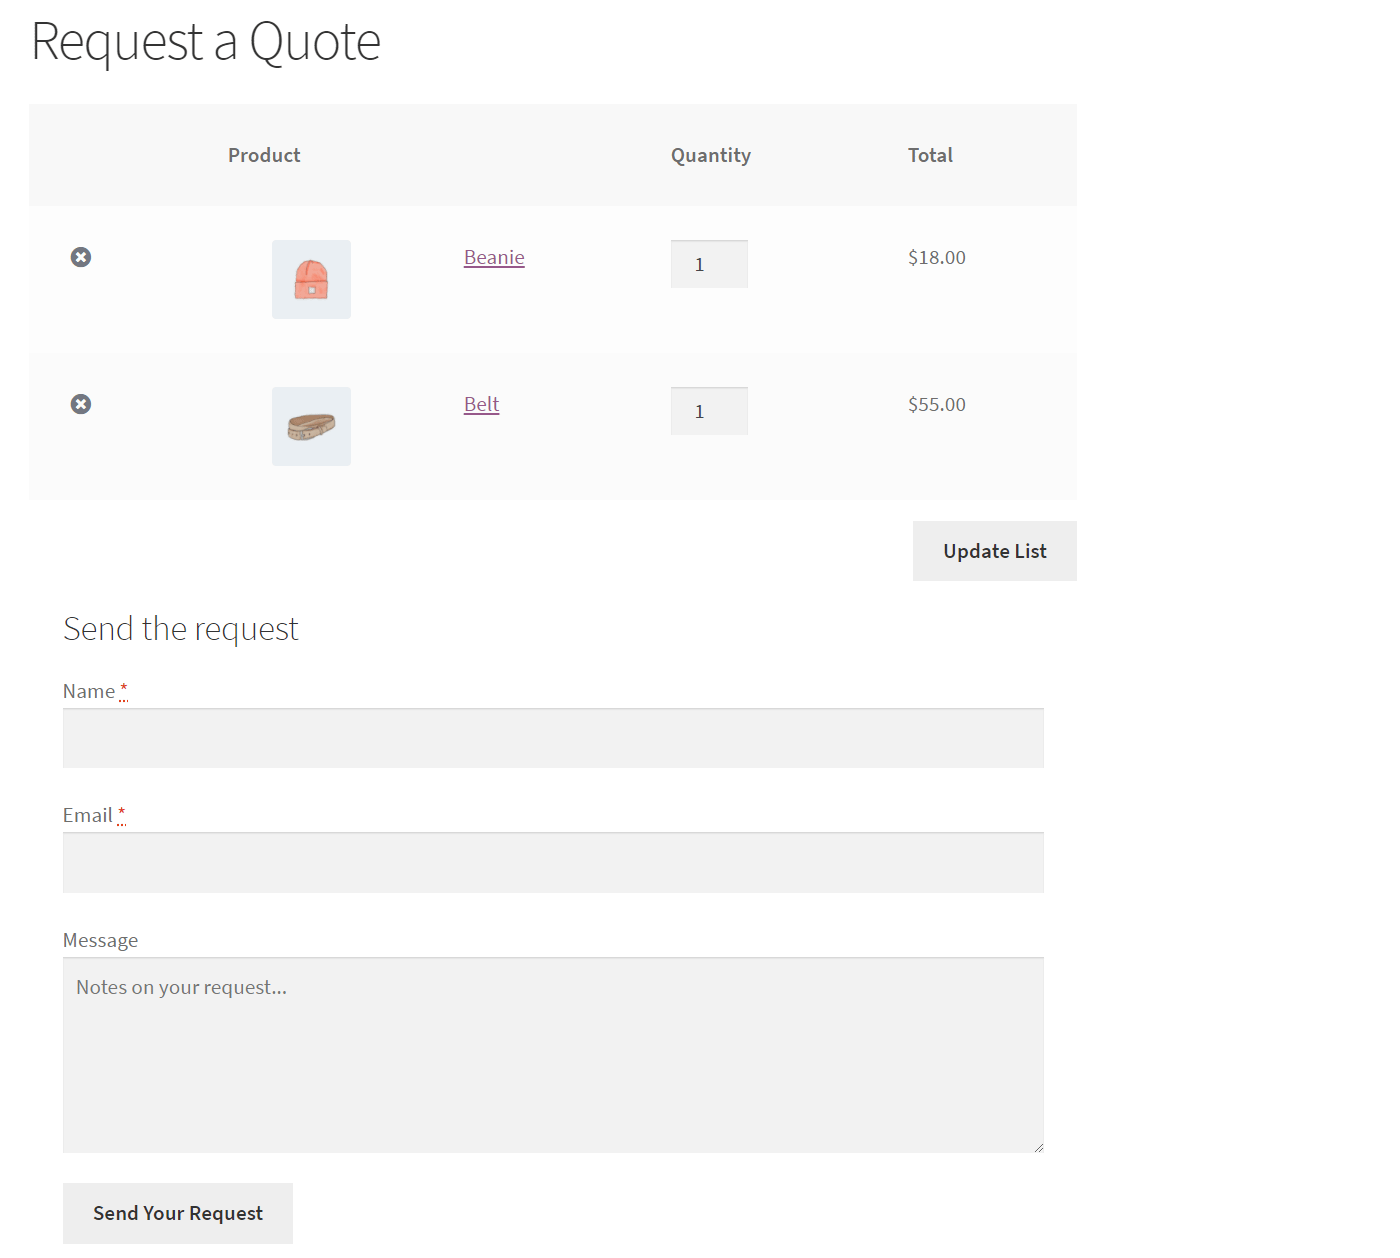Open the Belt product page
Screen dimensions: 1400x1258
point(481,404)
